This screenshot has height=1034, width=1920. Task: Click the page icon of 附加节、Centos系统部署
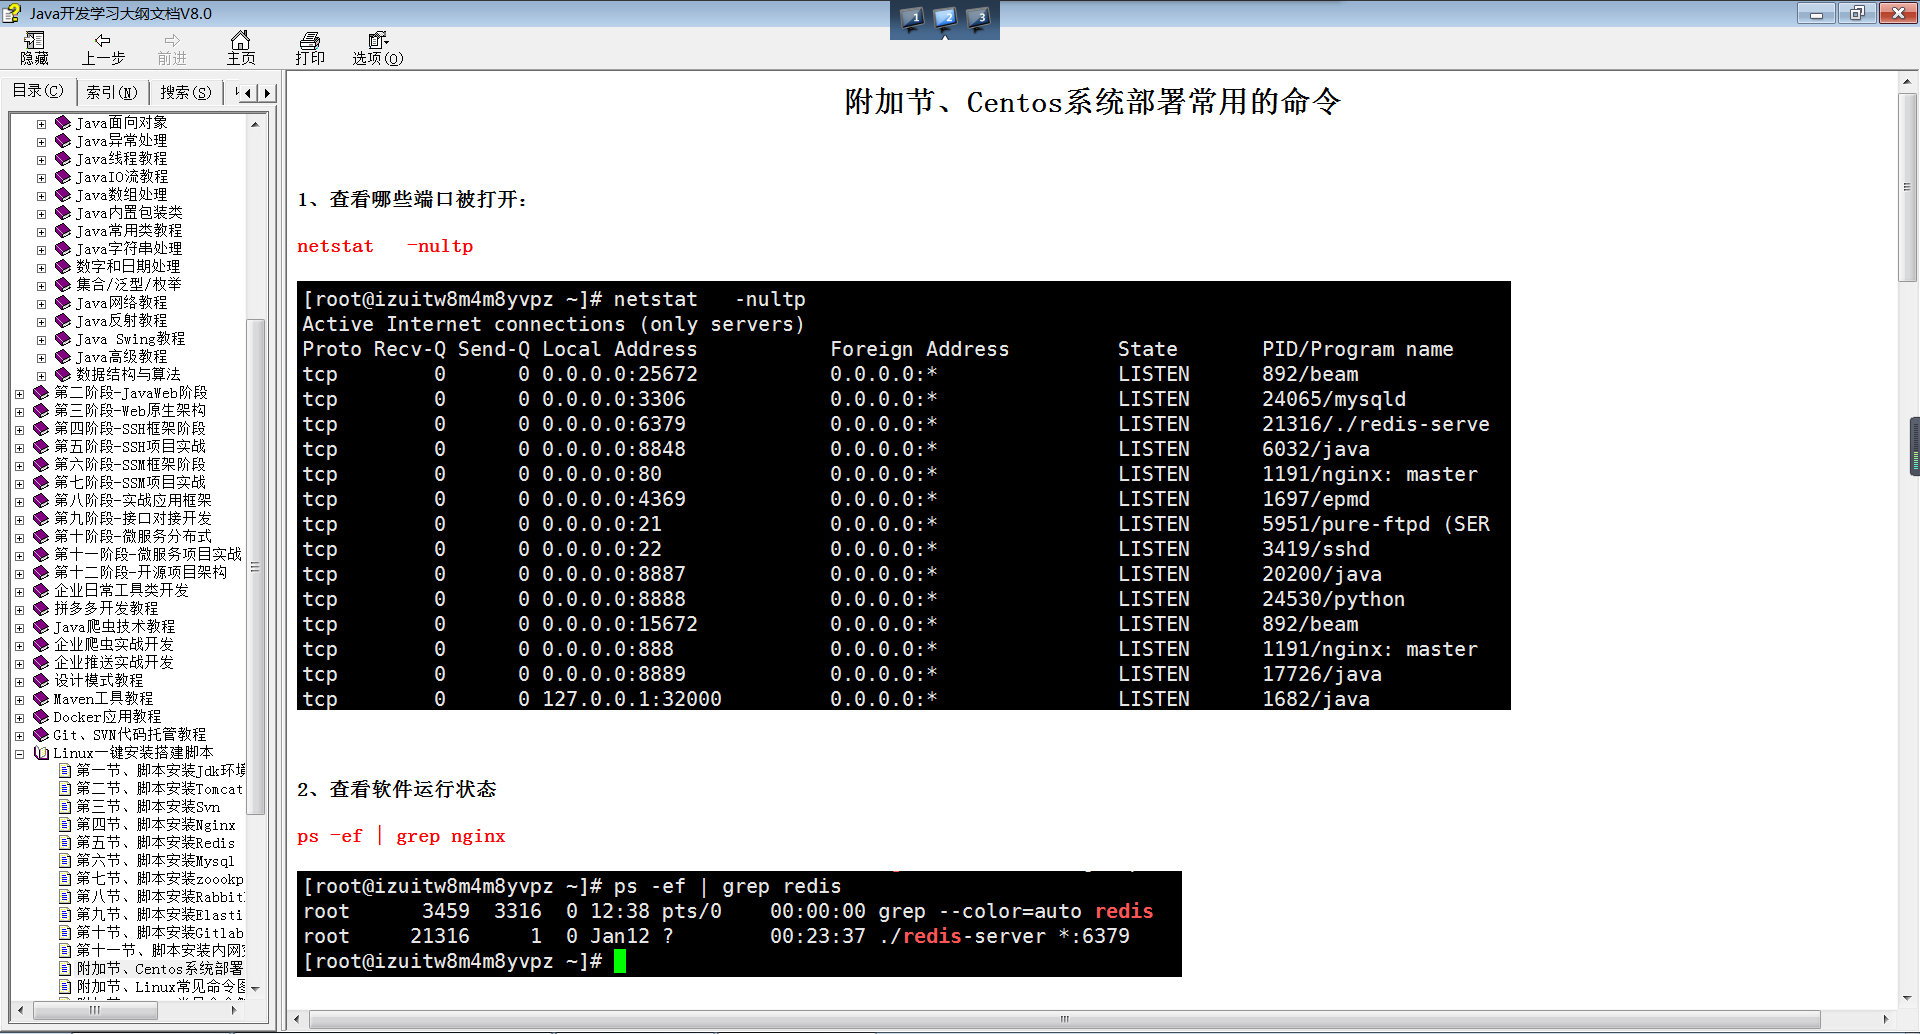coord(65,969)
